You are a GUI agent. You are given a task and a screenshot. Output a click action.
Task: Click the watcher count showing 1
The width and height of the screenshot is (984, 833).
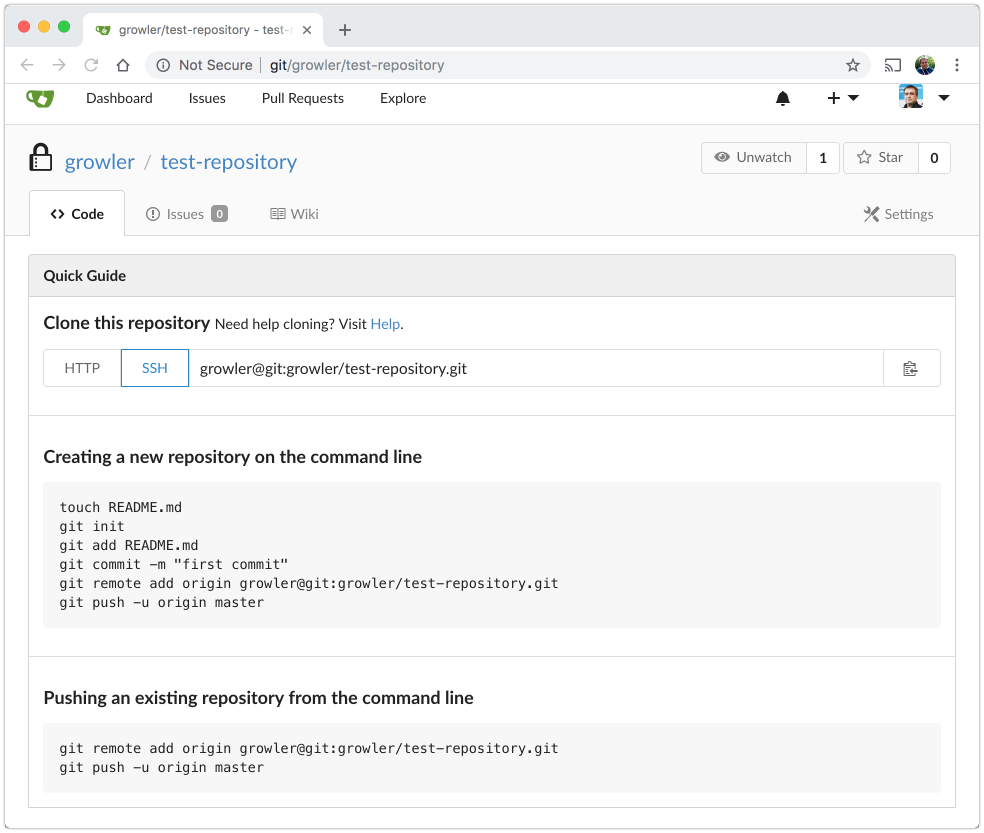pos(822,157)
